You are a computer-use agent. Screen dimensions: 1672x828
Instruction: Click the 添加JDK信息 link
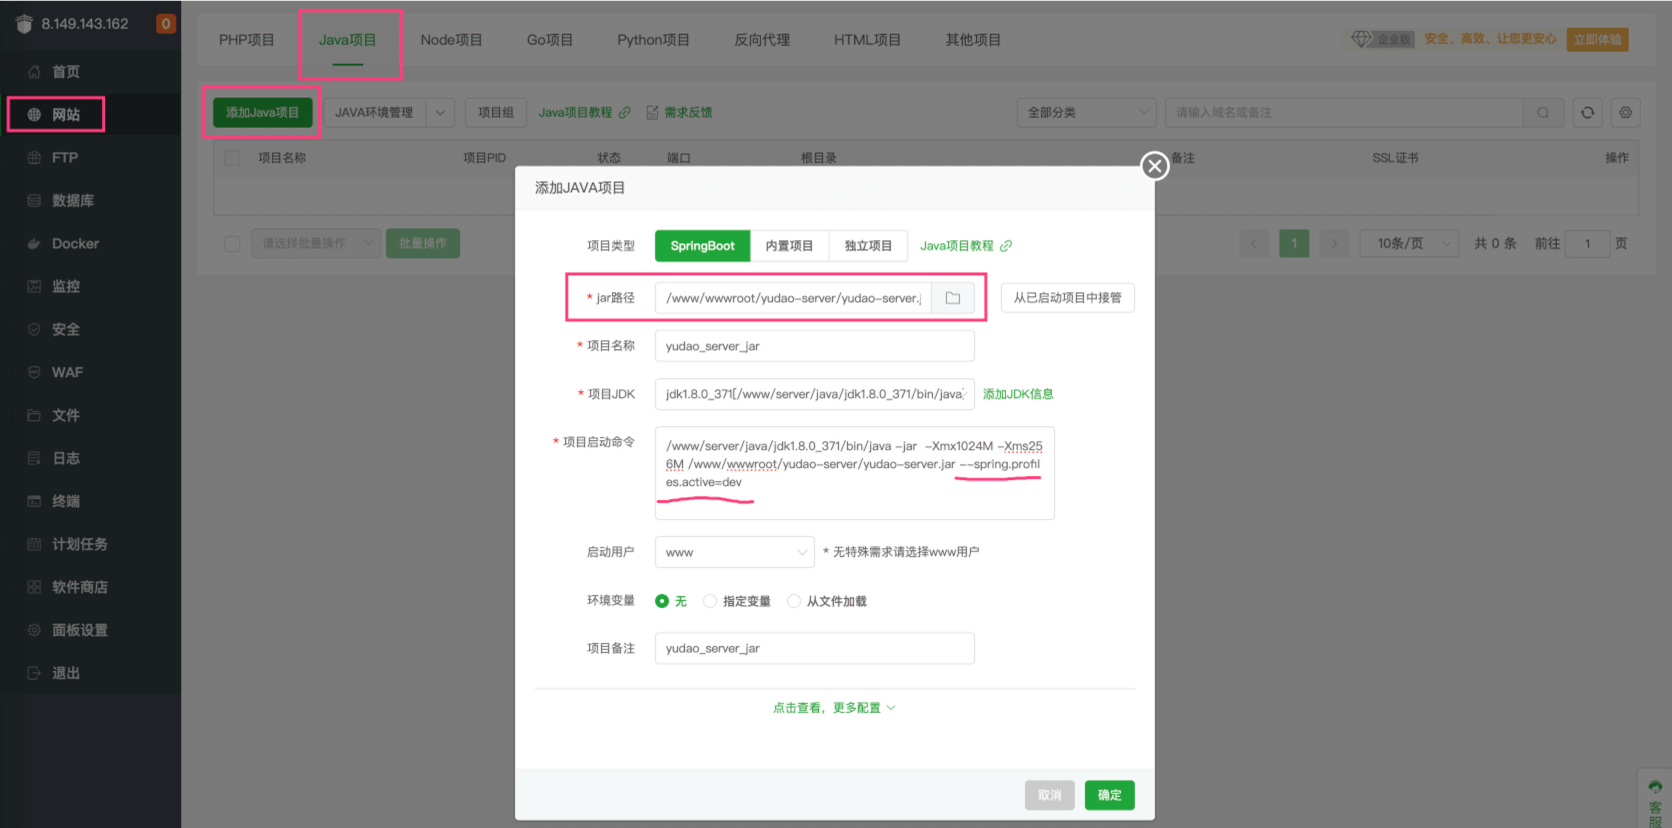[x=1018, y=394]
